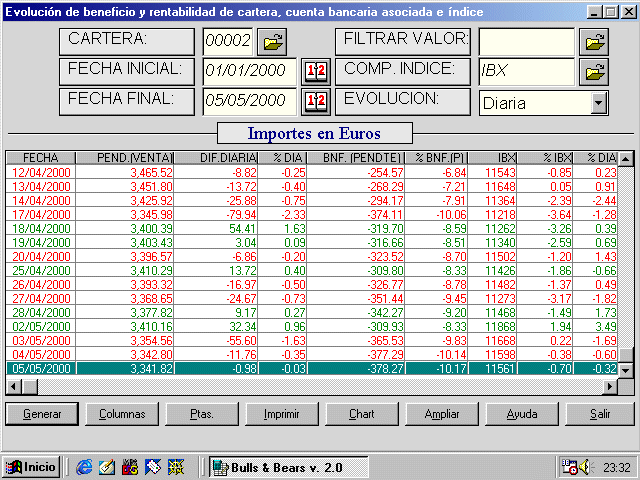Image resolution: width=640 pixels, height=480 pixels.
Task: Click the Columnas button
Action: pos(122,414)
